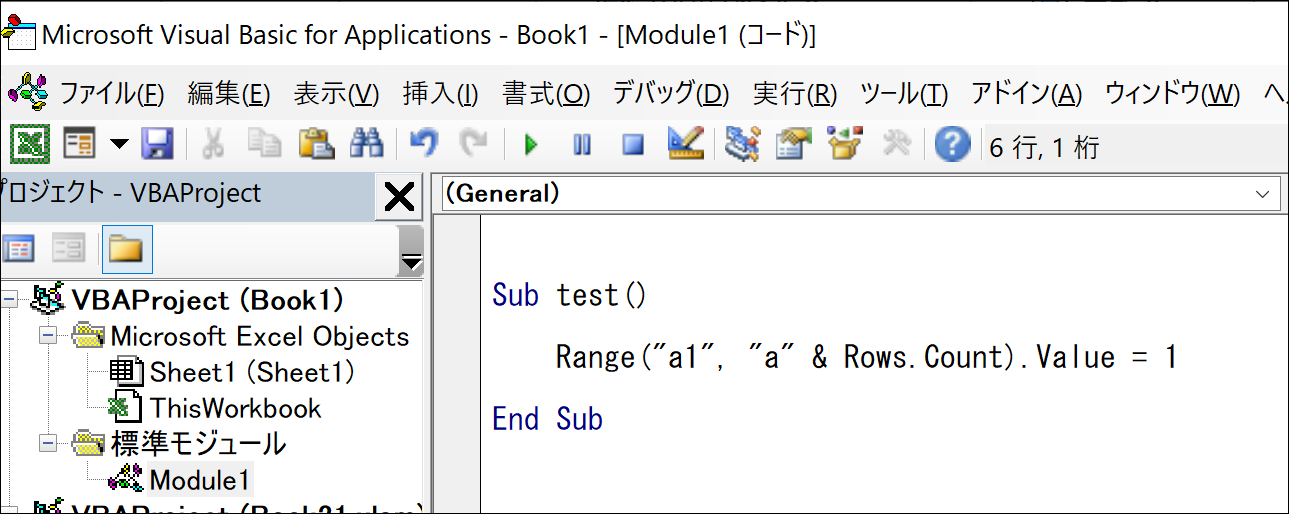Click the Redo arrow icon
The height and width of the screenshot is (514, 1289).
[473, 145]
